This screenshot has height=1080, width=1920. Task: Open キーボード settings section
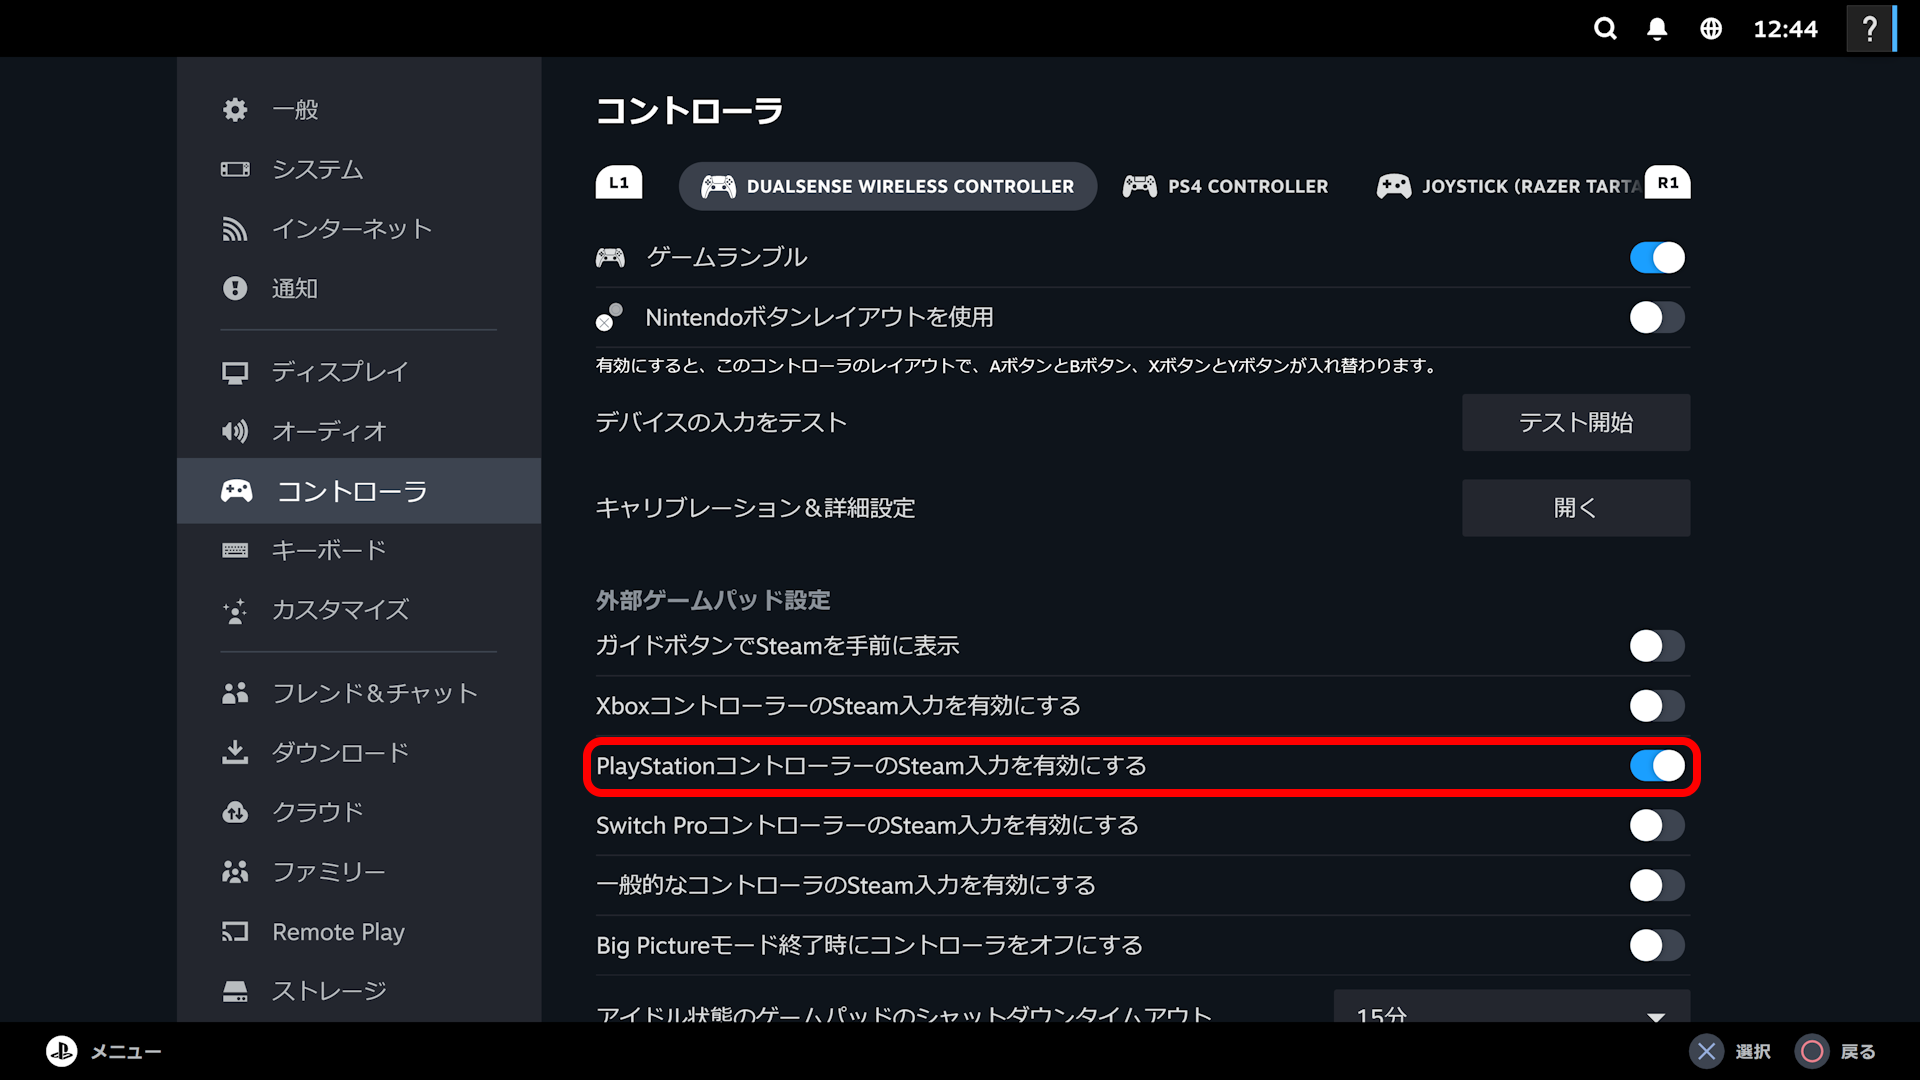pos(359,550)
